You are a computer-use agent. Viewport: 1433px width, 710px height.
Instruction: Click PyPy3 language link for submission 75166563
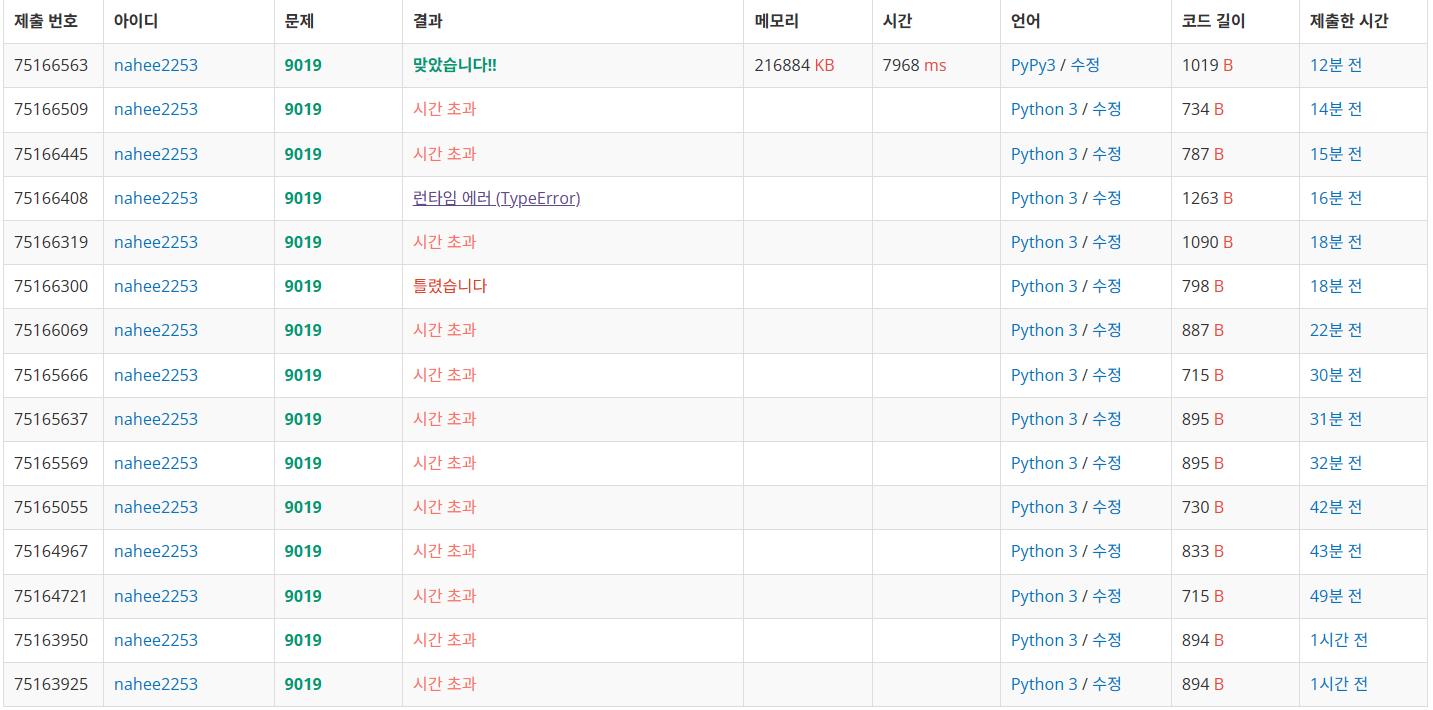pos(1033,65)
